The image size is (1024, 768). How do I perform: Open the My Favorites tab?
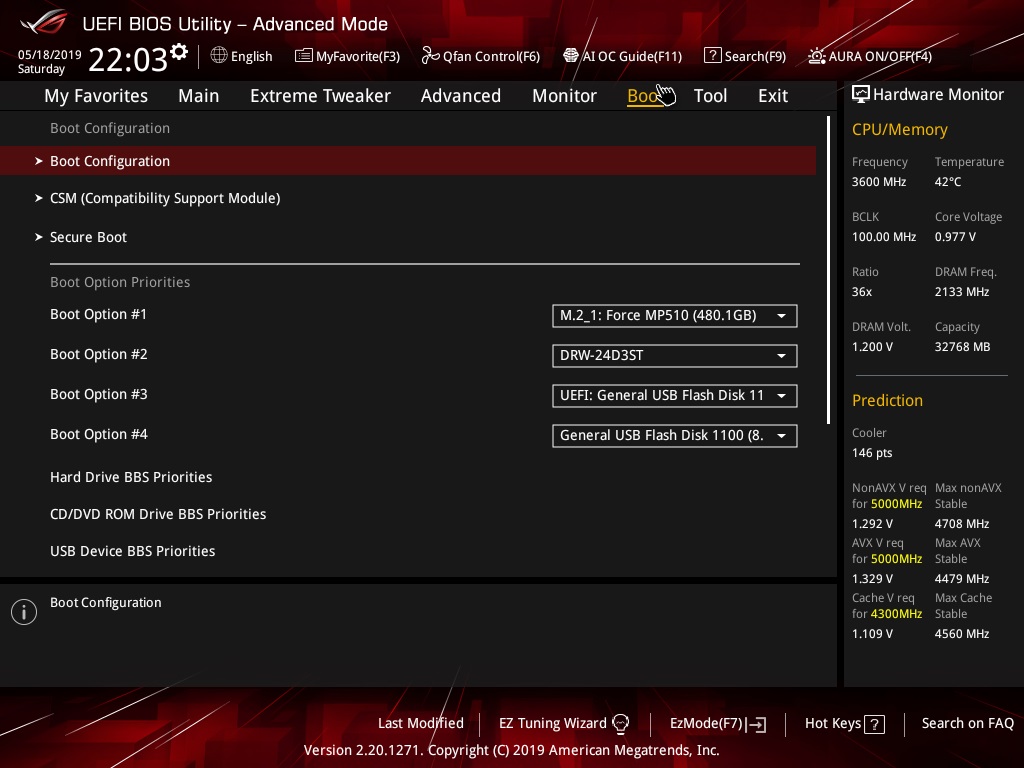coord(96,96)
